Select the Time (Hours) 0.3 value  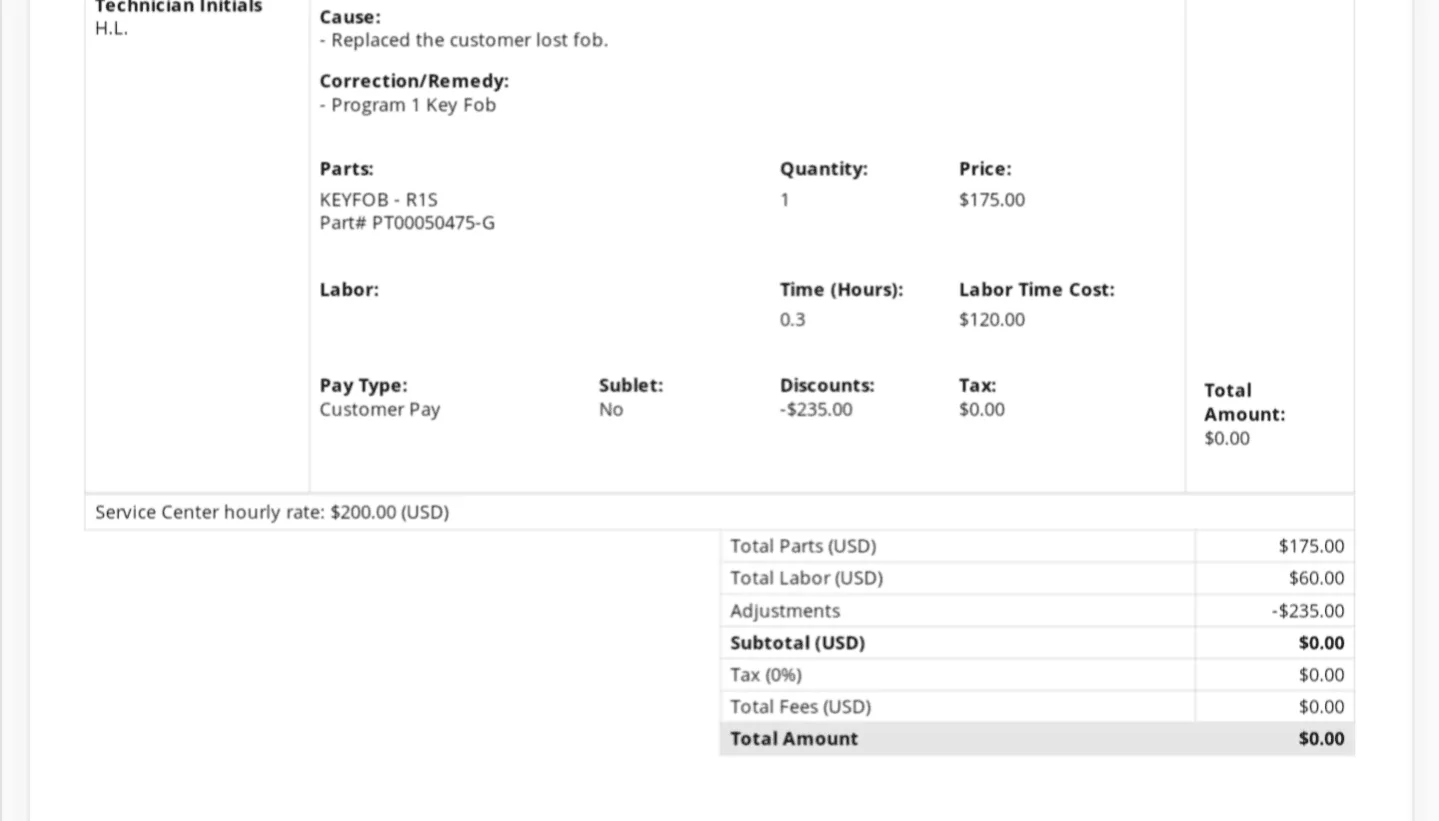coord(792,320)
